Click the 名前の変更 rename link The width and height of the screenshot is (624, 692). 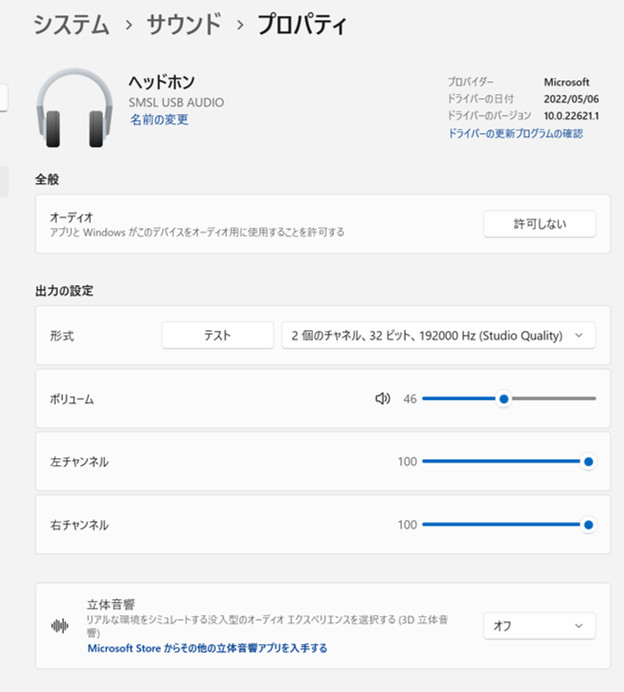coord(159,120)
